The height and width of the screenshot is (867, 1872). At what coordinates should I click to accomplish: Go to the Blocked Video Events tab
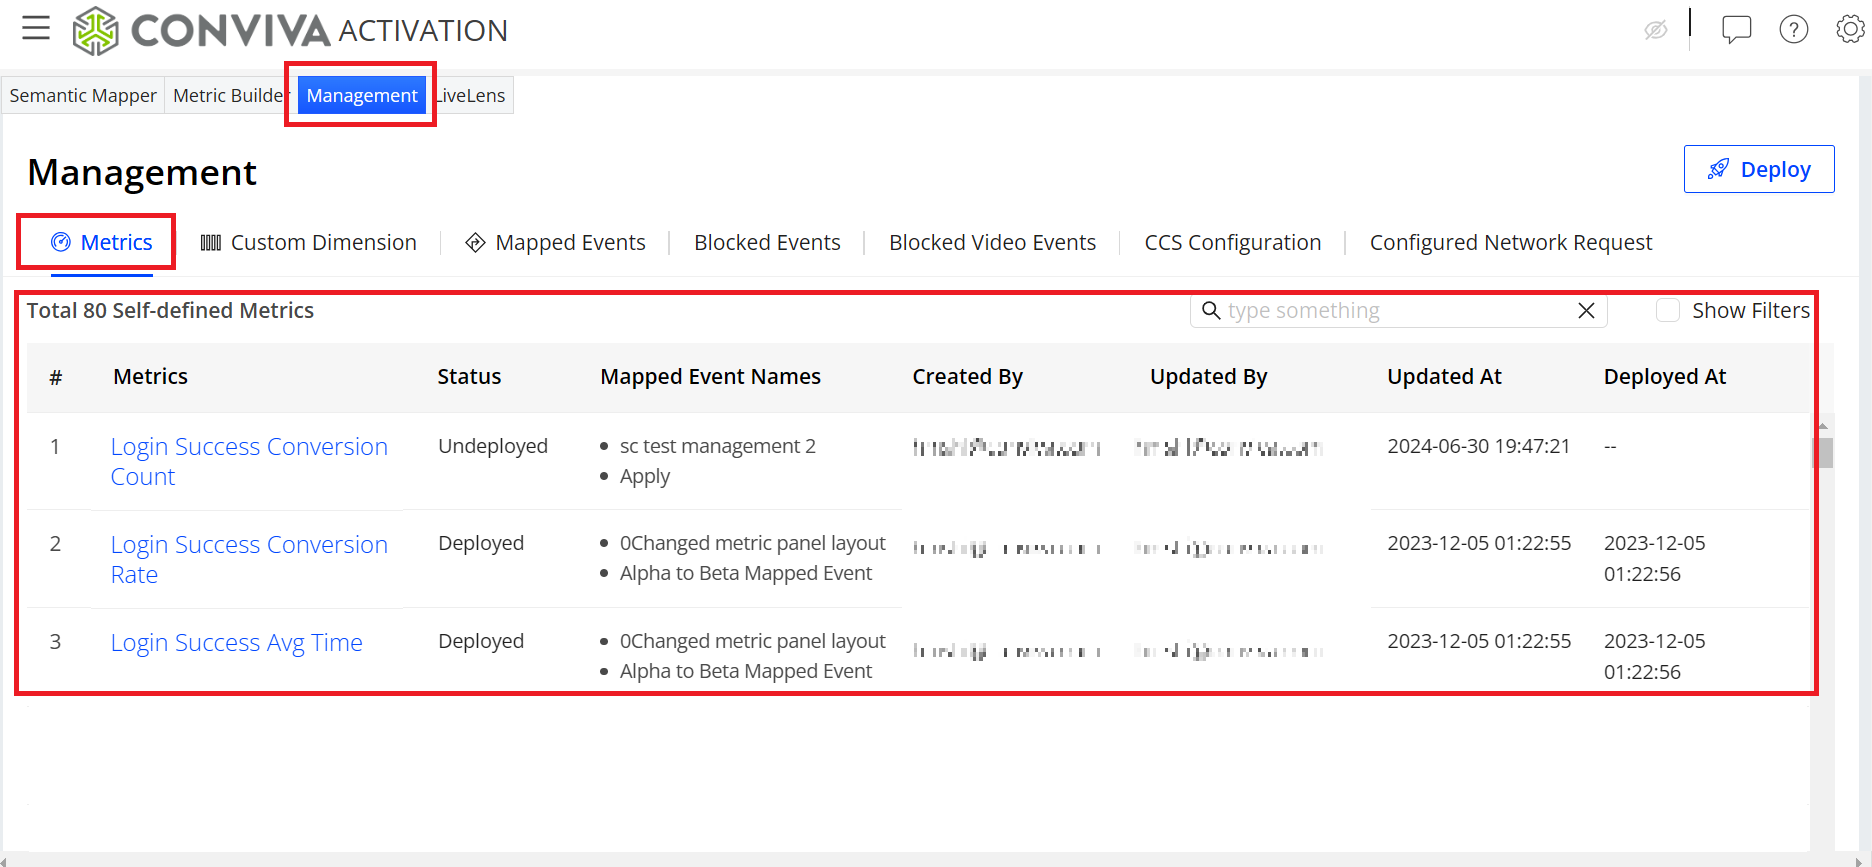[992, 243]
